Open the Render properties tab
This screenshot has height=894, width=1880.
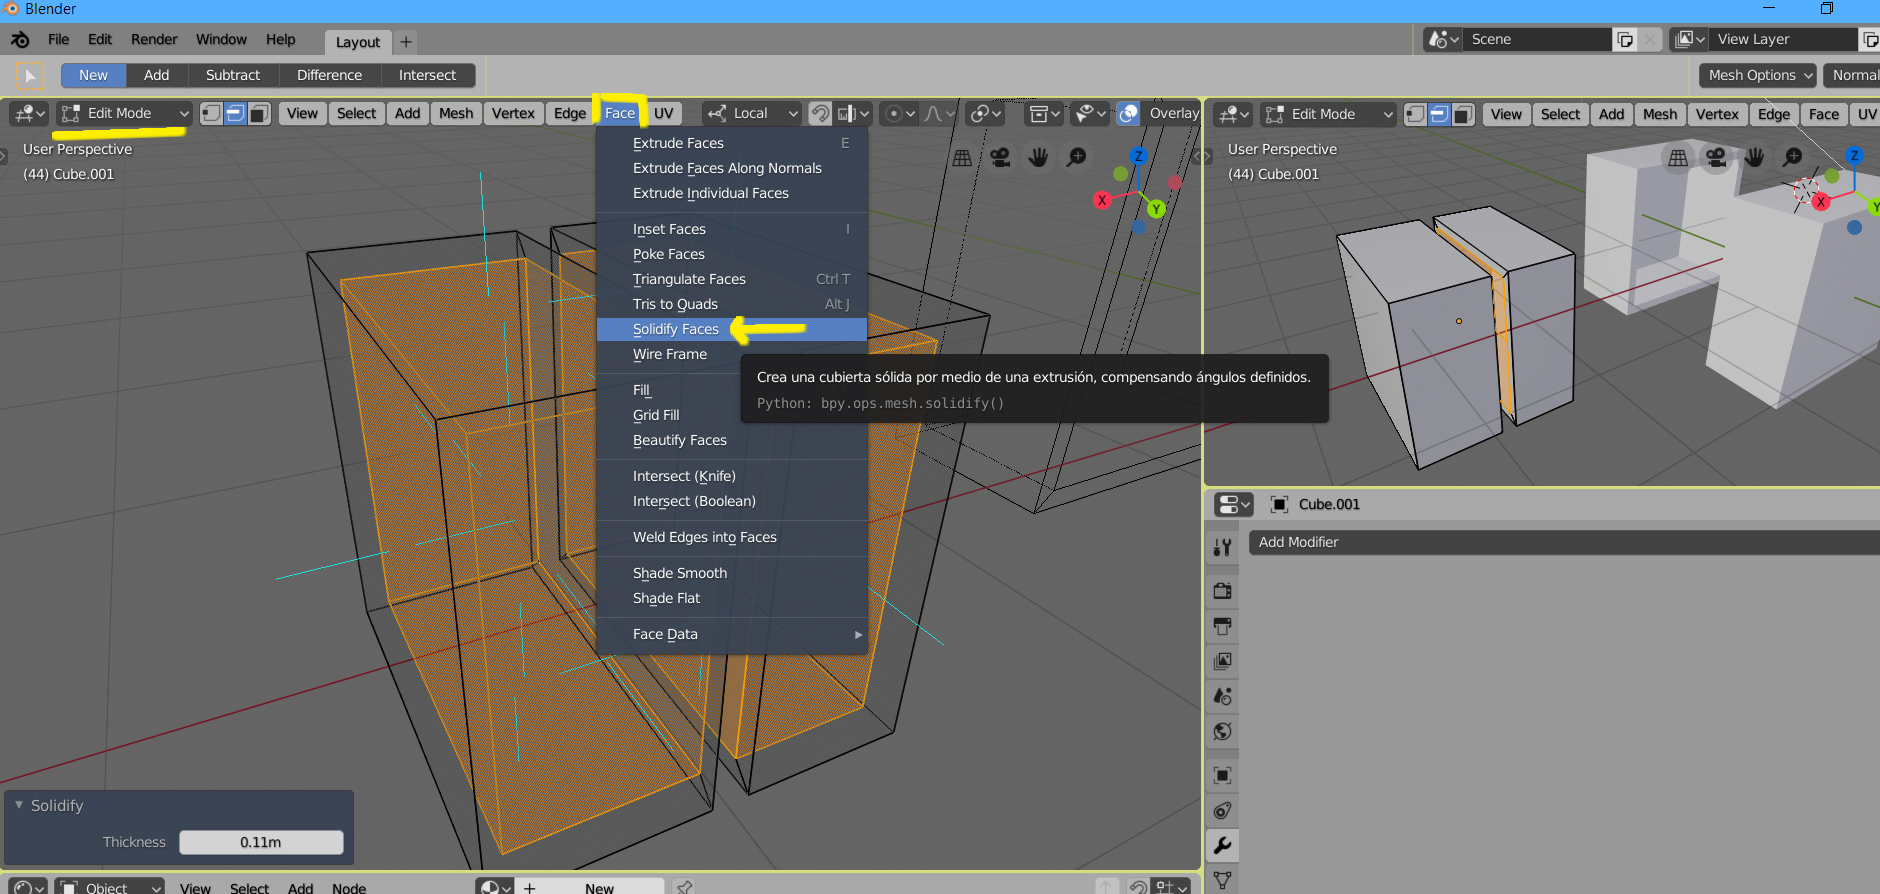coord(1222,590)
